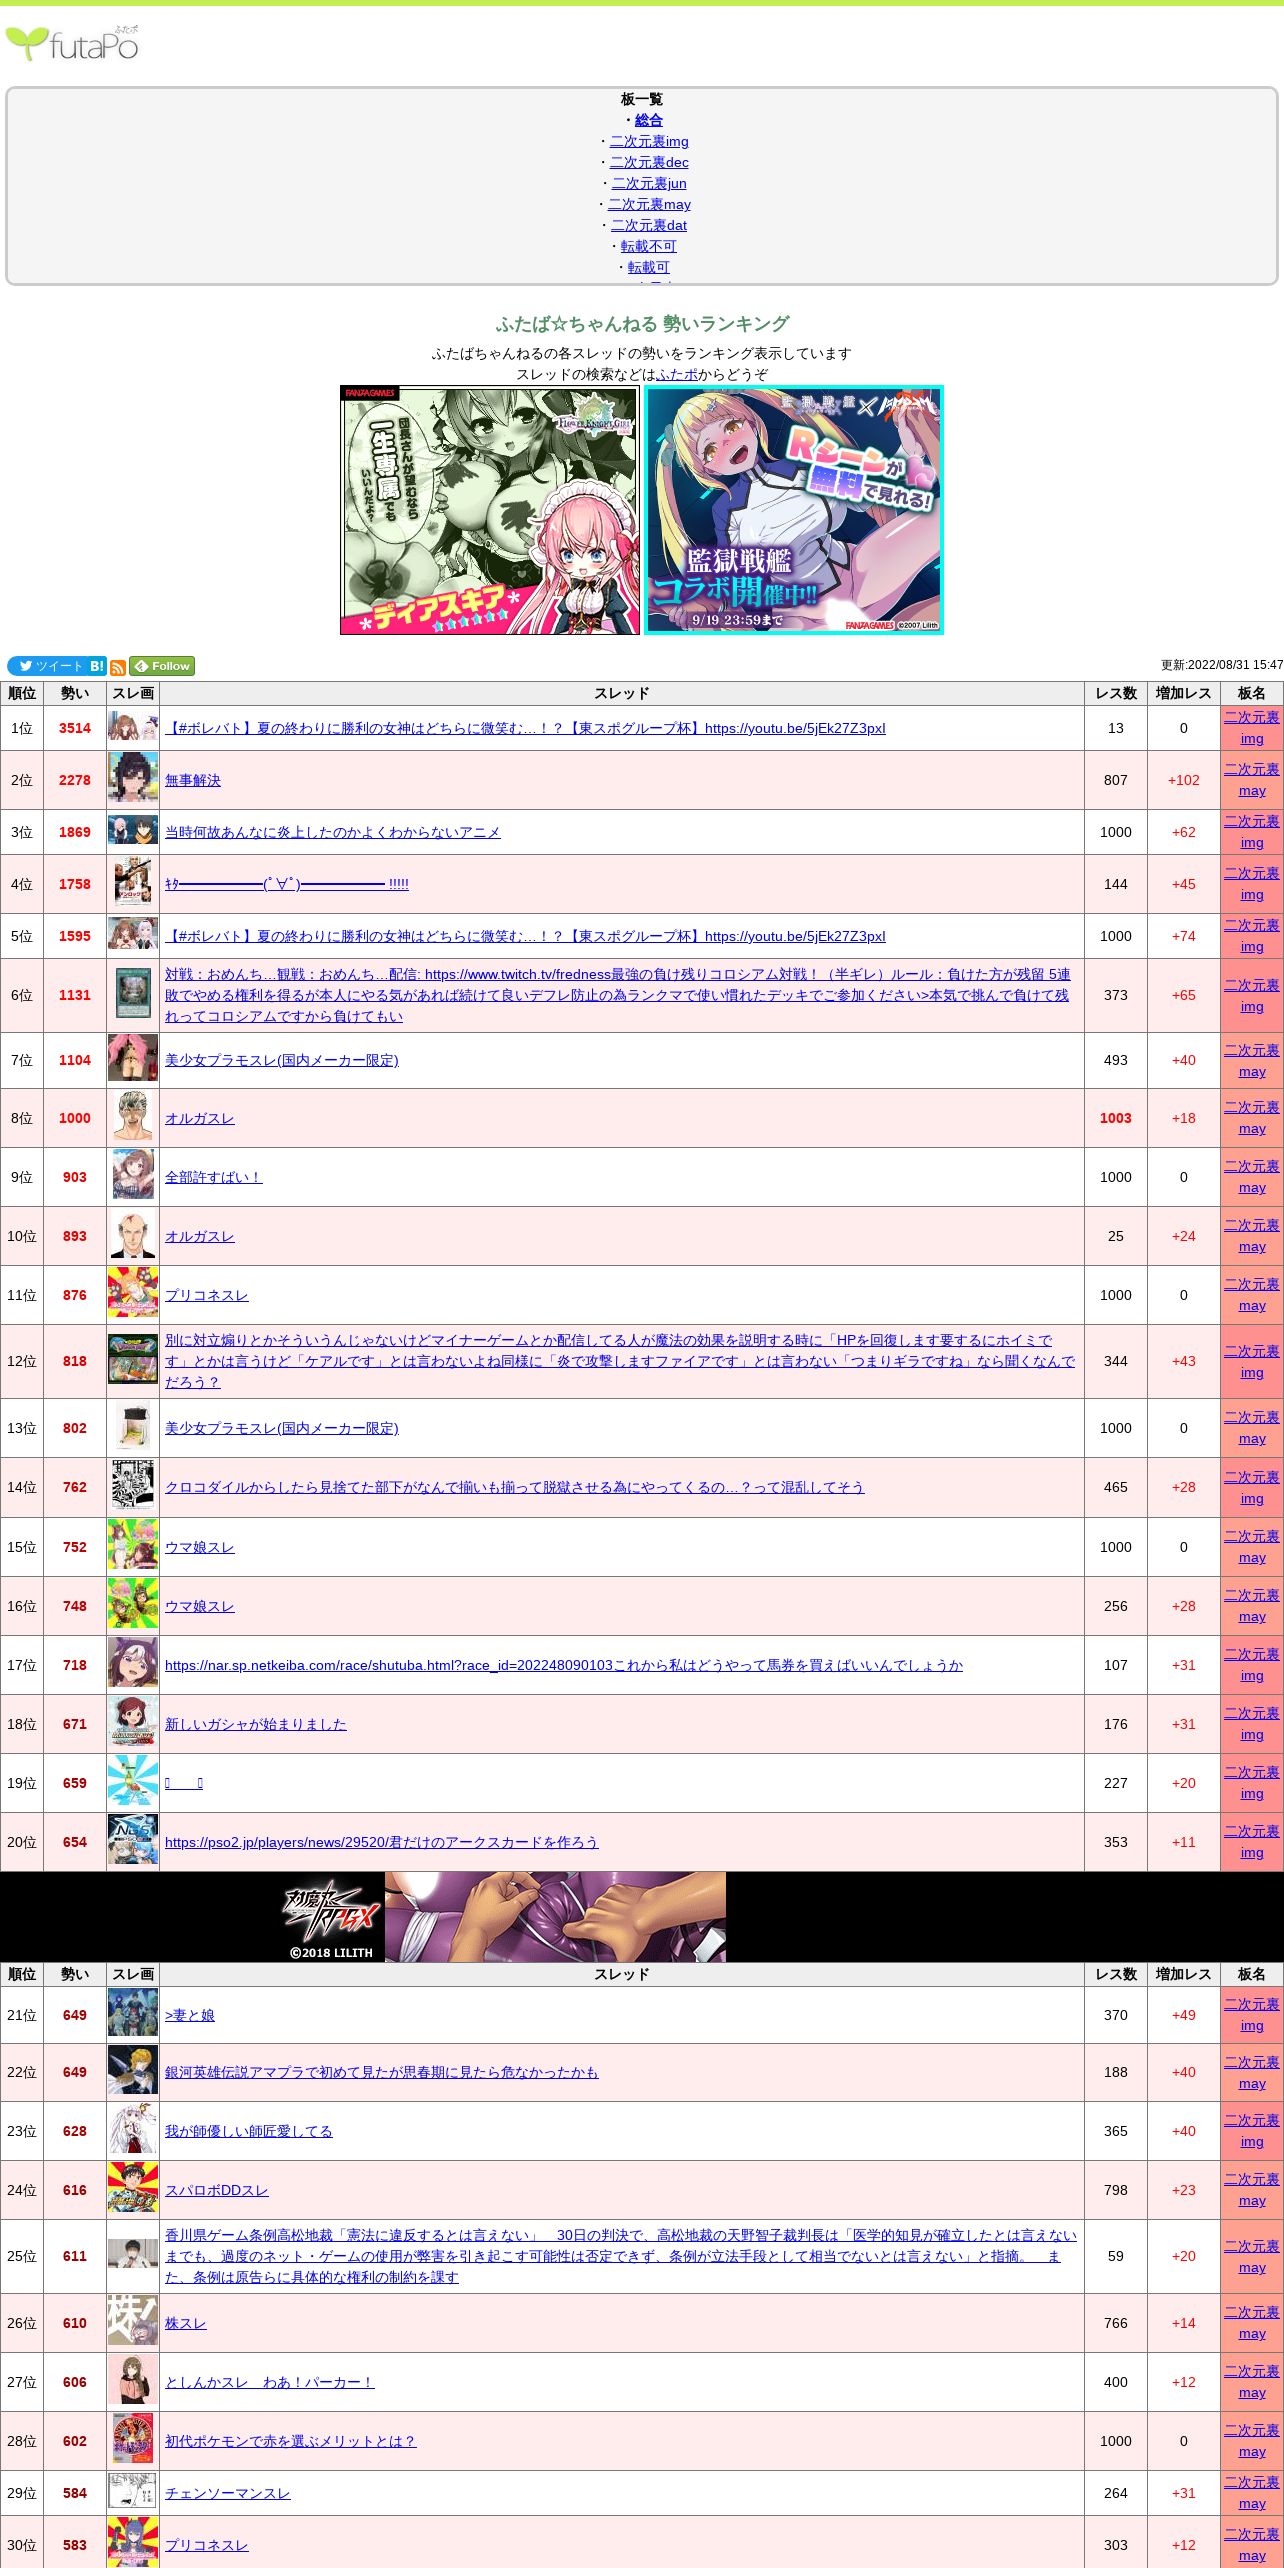Click レス数 value 1003 in rank 8
Viewport: 1284px width, 2568px height.
tap(1116, 1118)
